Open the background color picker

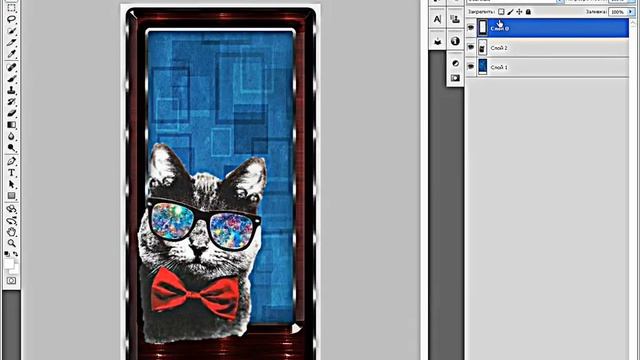(16, 270)
